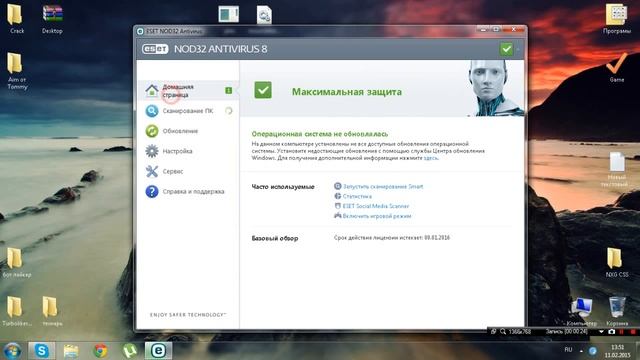The height and width of the screenshot is (360, 640).
Task: Open Skype from the taskbar
Action: [42, 351]
